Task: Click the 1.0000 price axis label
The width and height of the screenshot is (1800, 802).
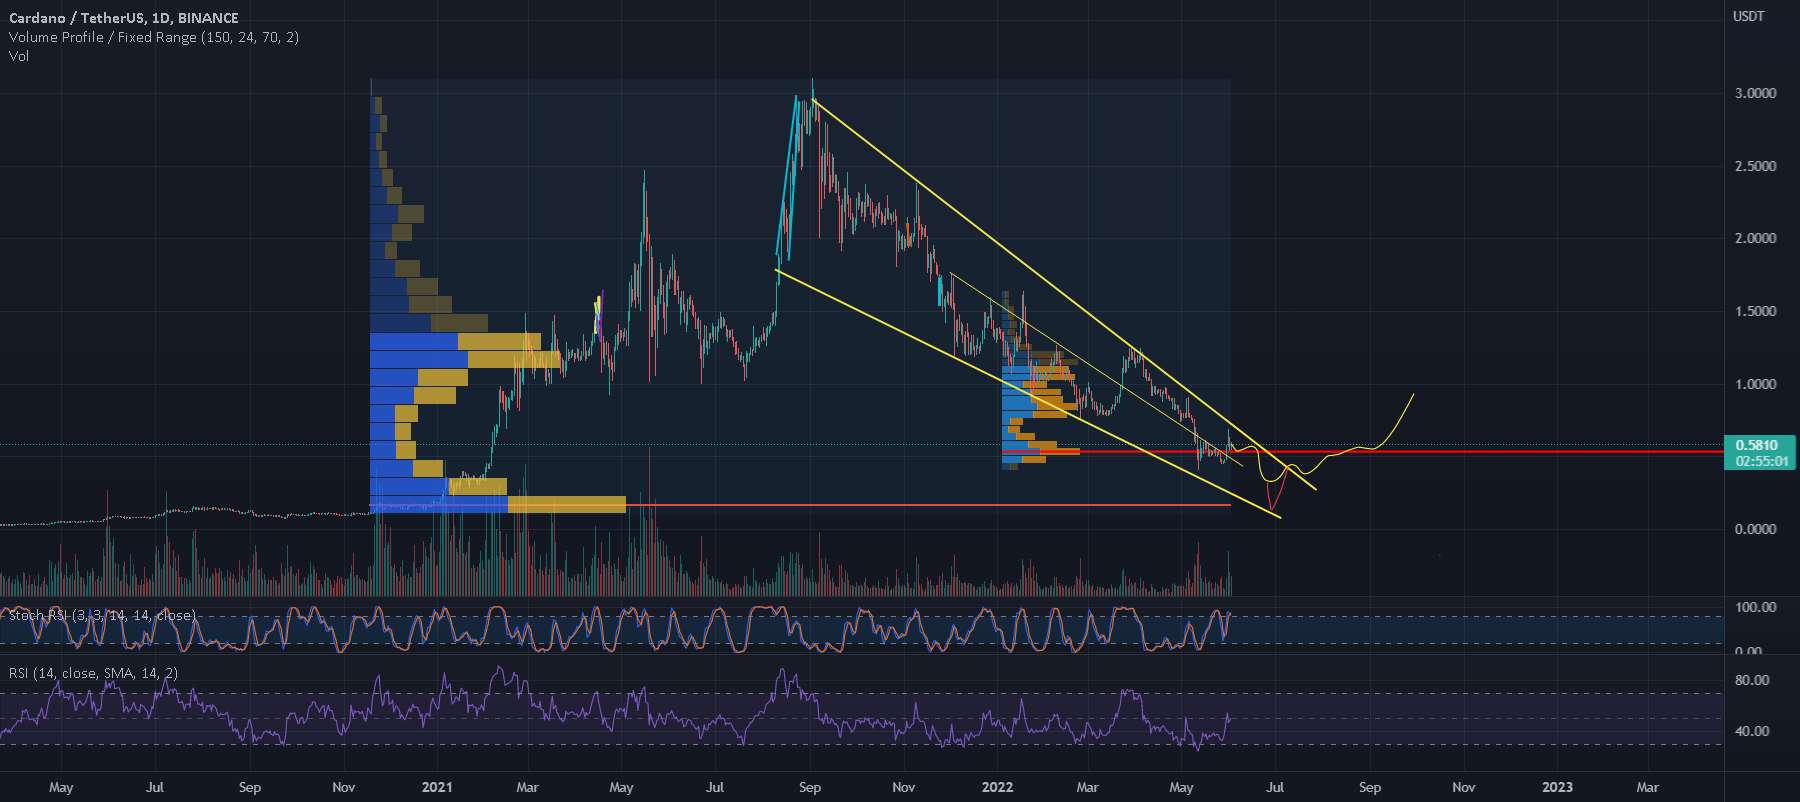Action: pos(1755,384)
